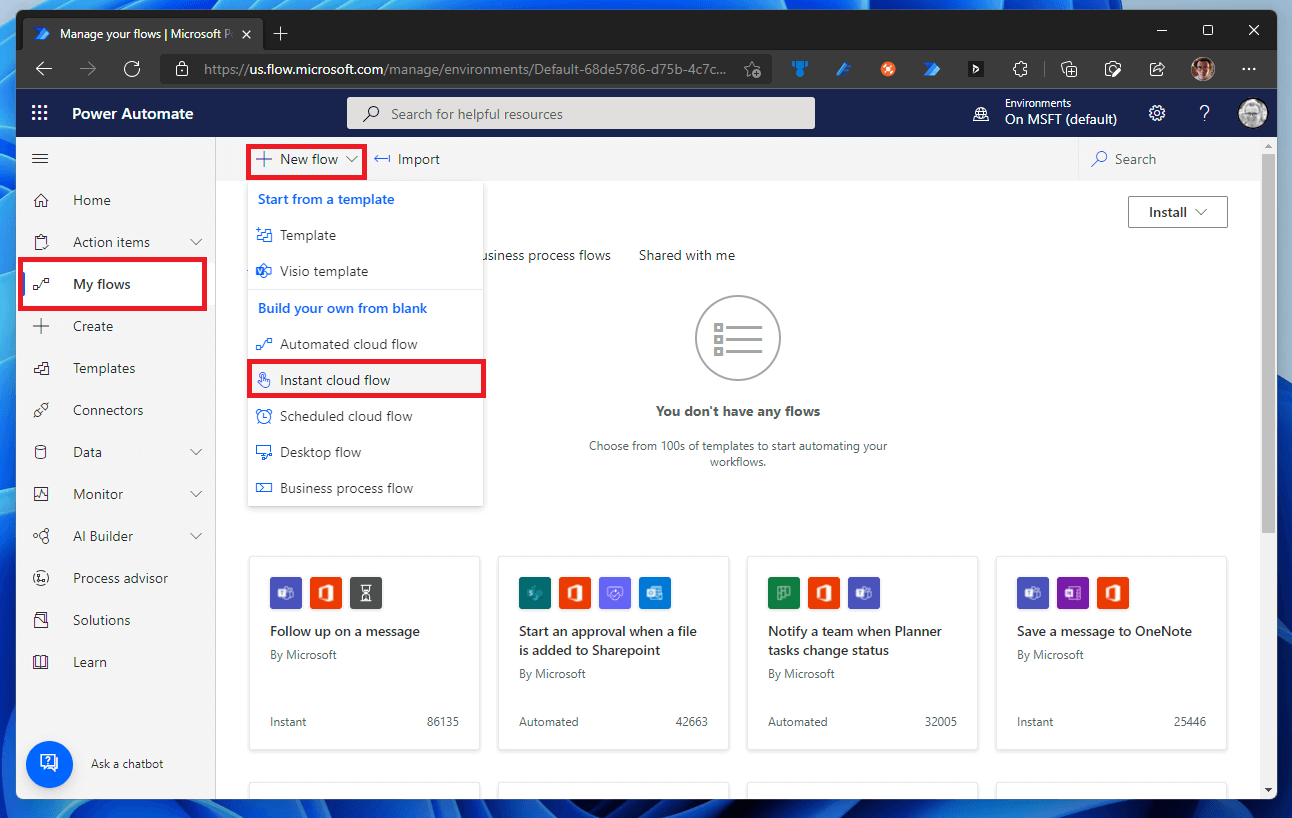The height and width of the screenshot is (818, 1292).
Task: Click the Process advisor icon
Action: click(41, 578)
